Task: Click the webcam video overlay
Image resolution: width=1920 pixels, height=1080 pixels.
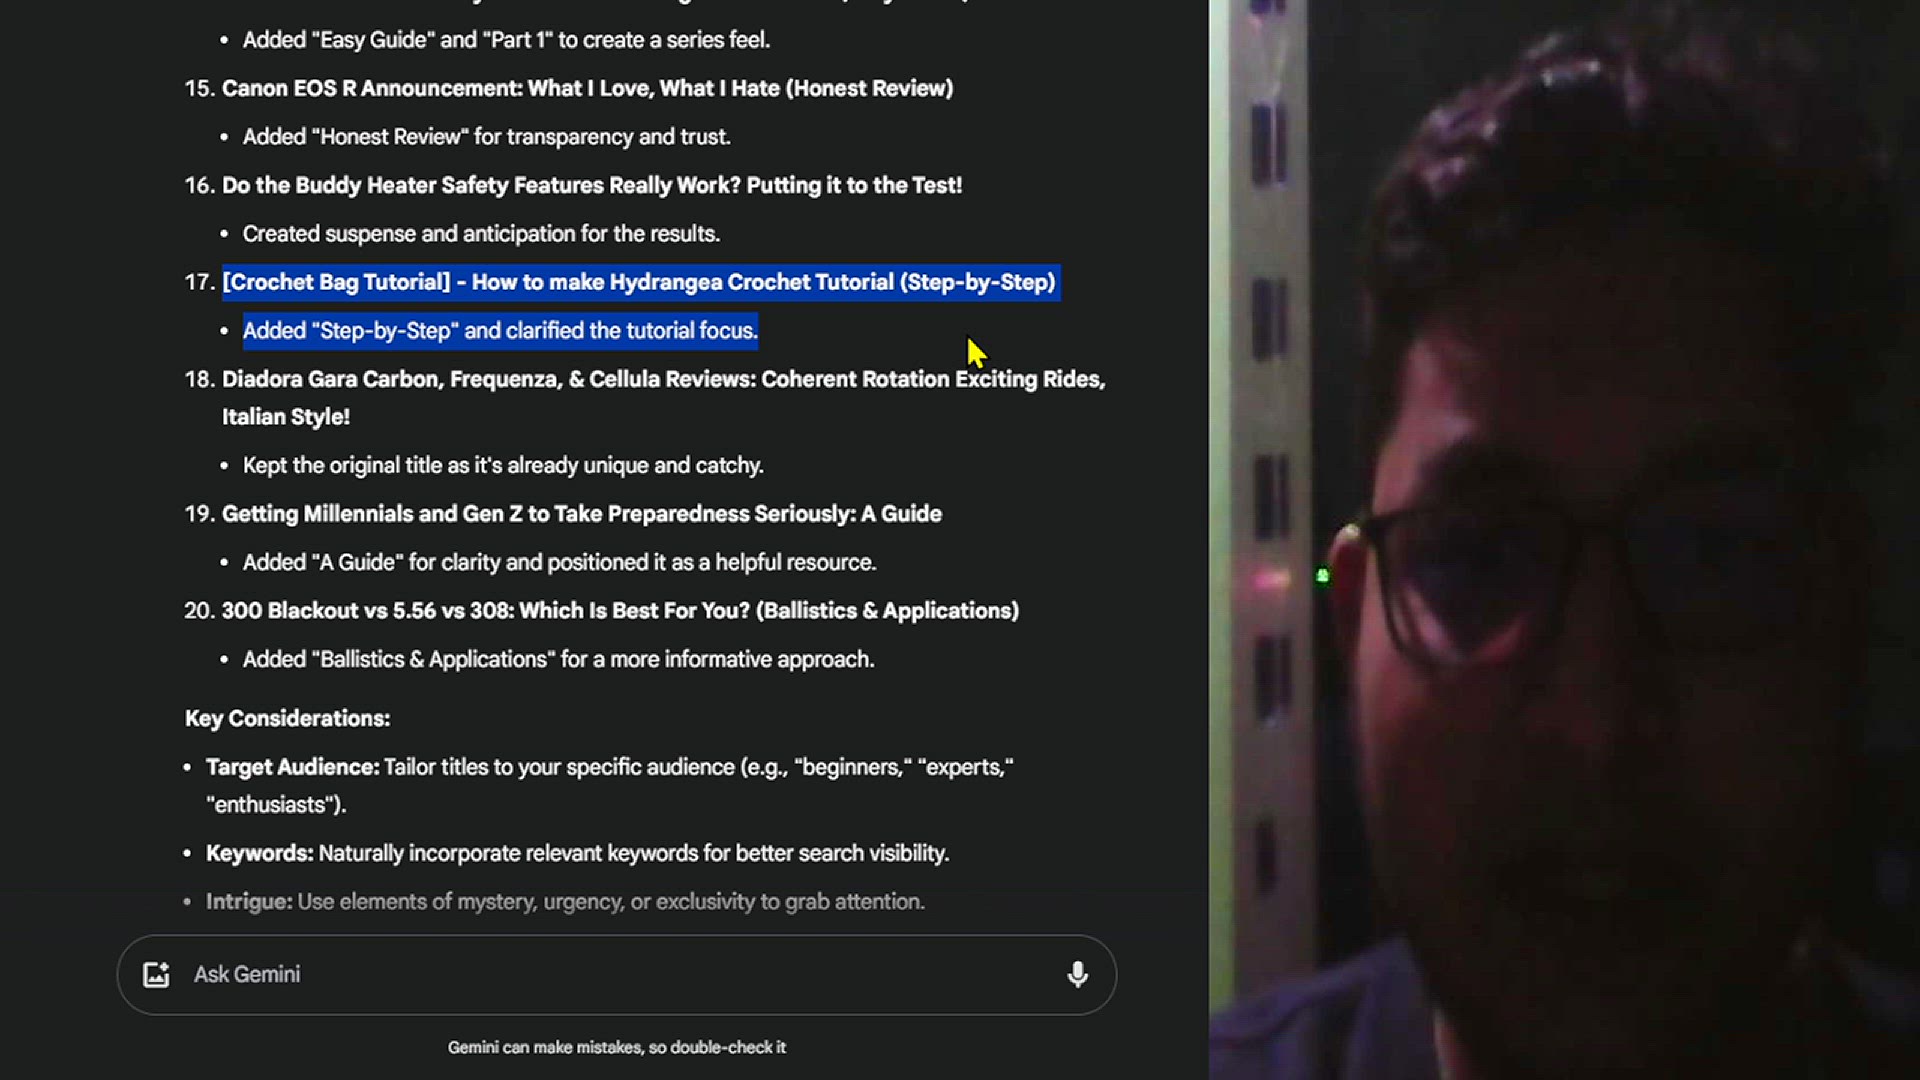Action: pyautogui.click(x=1564, y=540)
